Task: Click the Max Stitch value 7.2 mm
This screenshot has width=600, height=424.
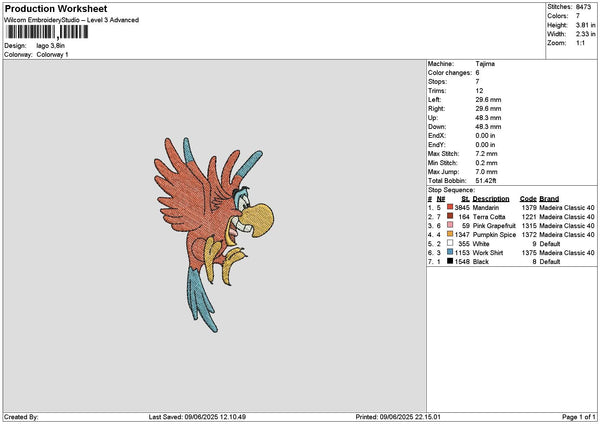Action: (x=487, y=154)
